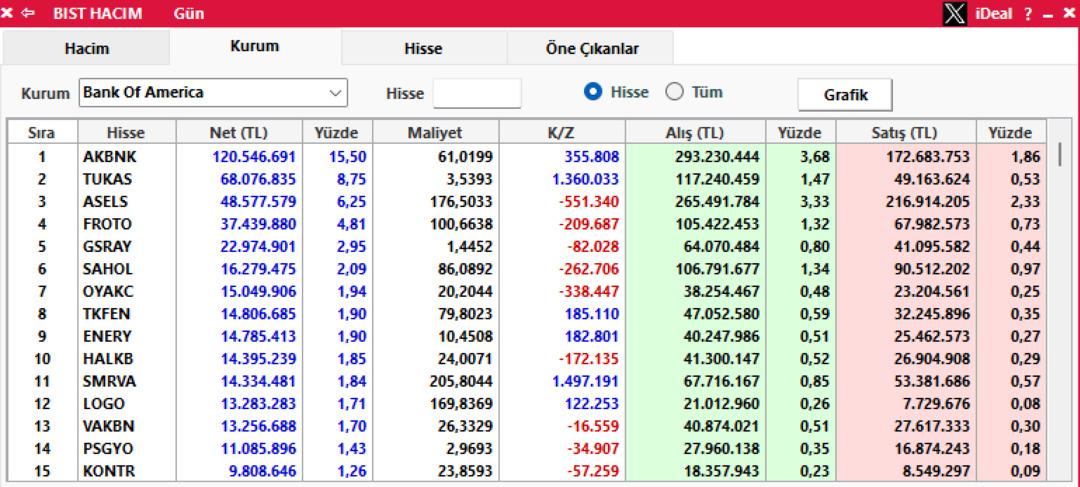Click the Grafik button

845,95
